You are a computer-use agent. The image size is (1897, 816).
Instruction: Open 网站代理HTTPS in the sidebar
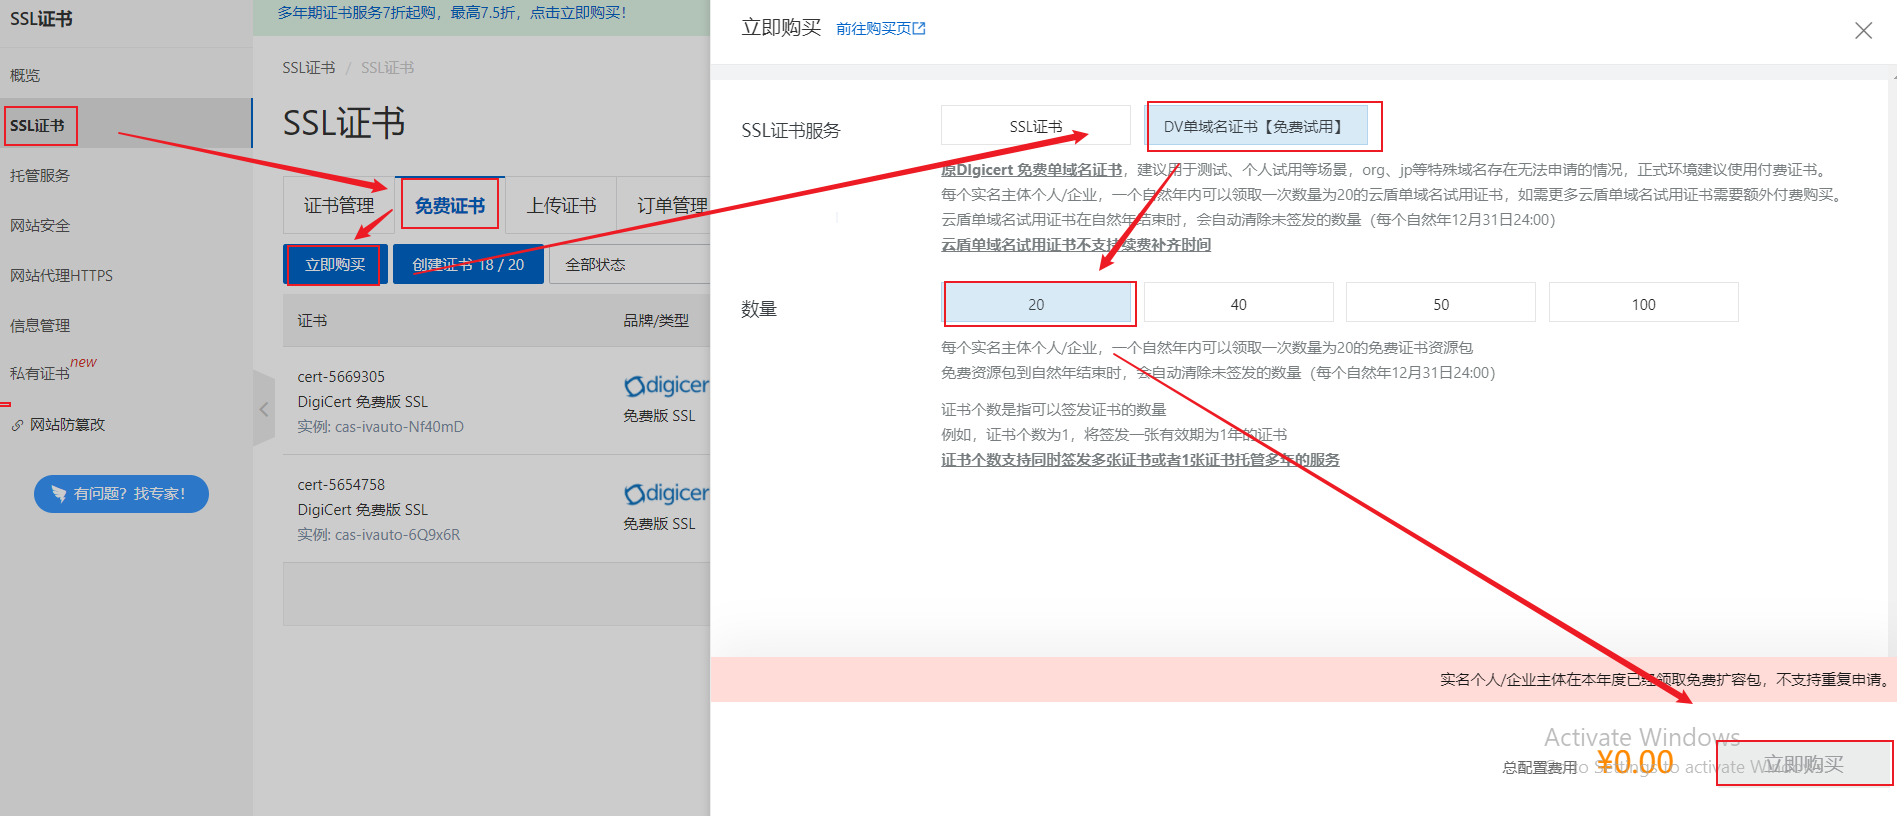click(x=61, y=276)
